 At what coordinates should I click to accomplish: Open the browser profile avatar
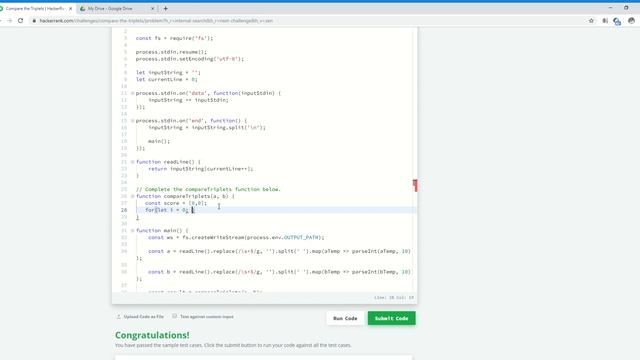click(631, 20)
